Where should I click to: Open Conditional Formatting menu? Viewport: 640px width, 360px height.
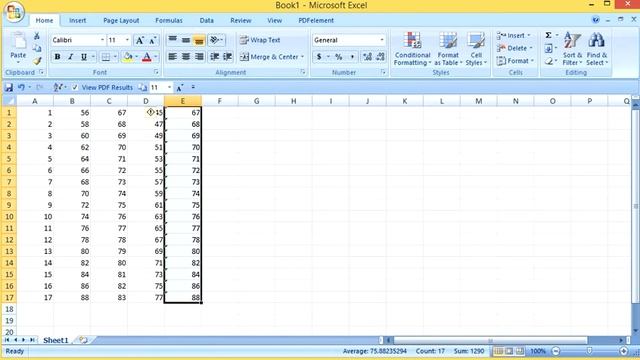[x=412, y=49]
